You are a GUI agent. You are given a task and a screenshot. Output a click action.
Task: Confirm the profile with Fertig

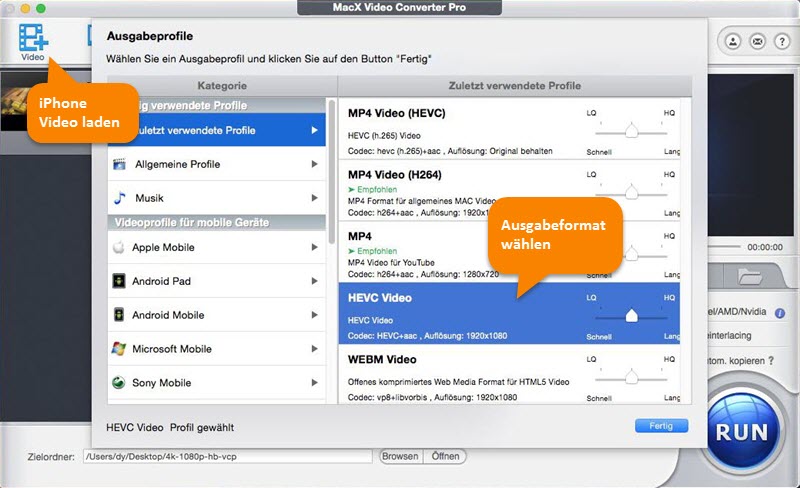(x=661, y=426)
